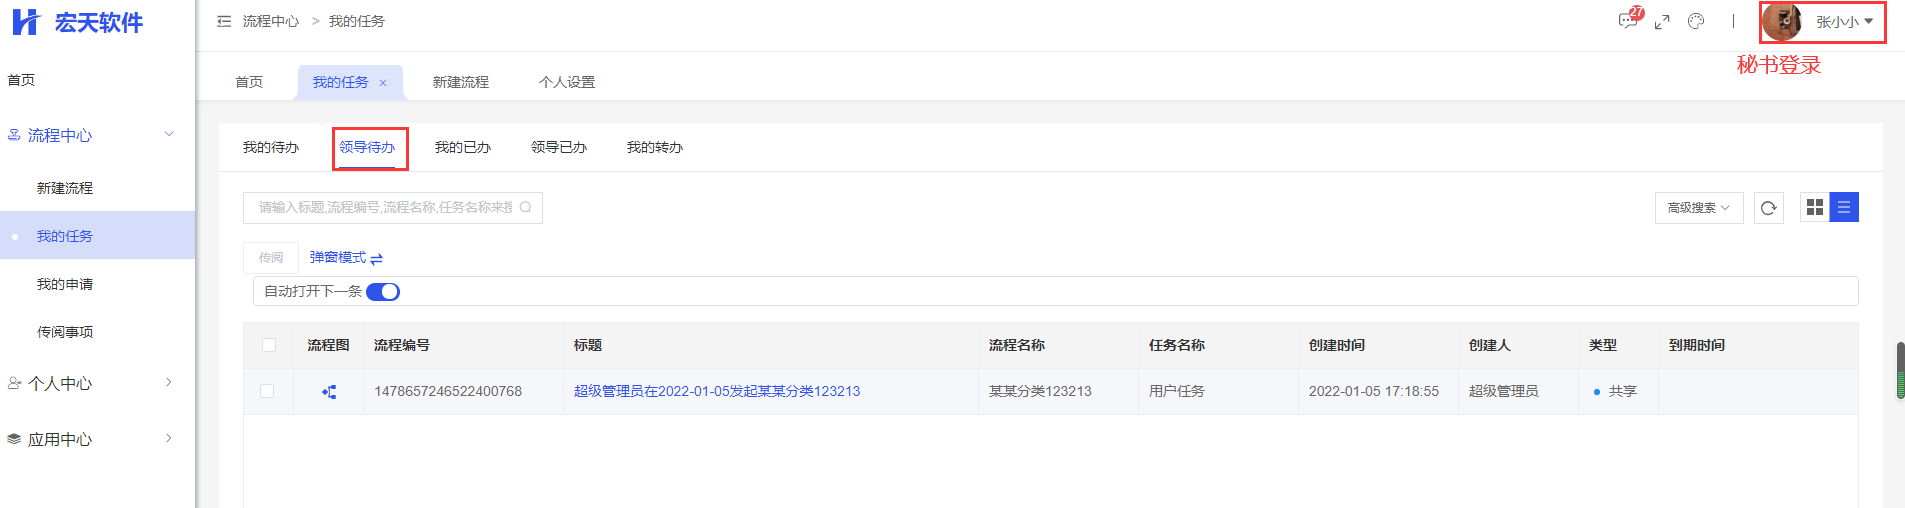Viewport: 1905px width, 508px height.
Task: Click the 个人中心 sidebar icon
Action: pos(14,383)
